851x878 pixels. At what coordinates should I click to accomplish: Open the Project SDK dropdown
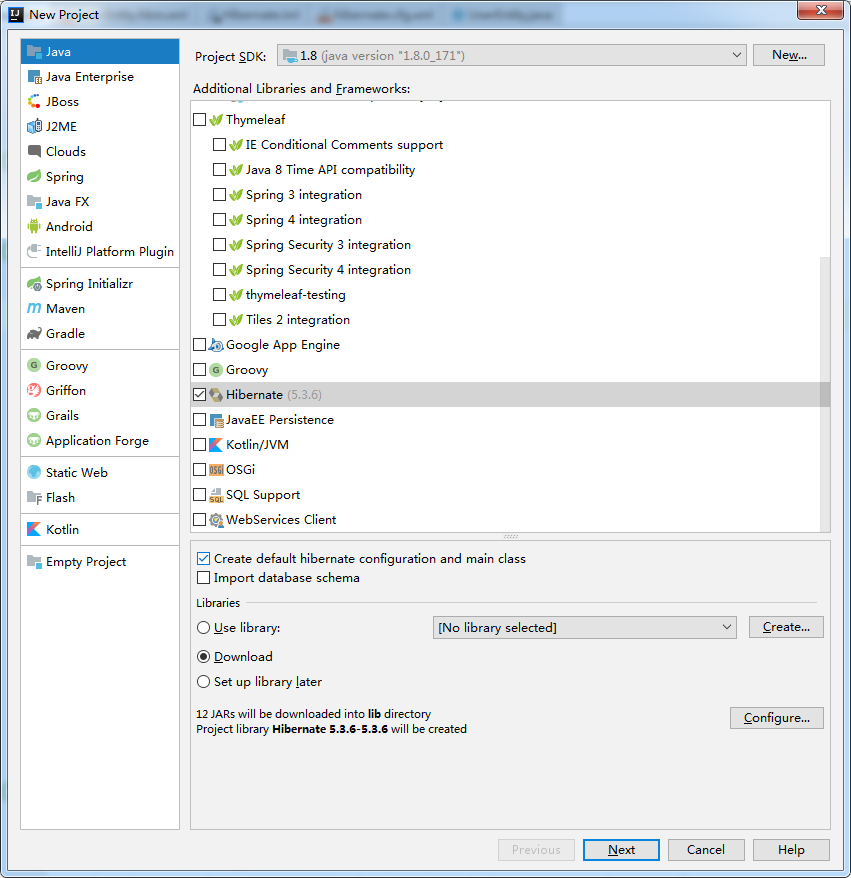(x=512, y=55)
